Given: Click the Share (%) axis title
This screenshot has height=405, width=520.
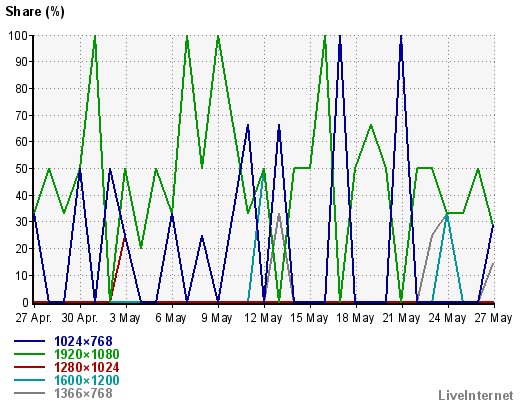Looking at the screenshot, I should pos(35,12).
